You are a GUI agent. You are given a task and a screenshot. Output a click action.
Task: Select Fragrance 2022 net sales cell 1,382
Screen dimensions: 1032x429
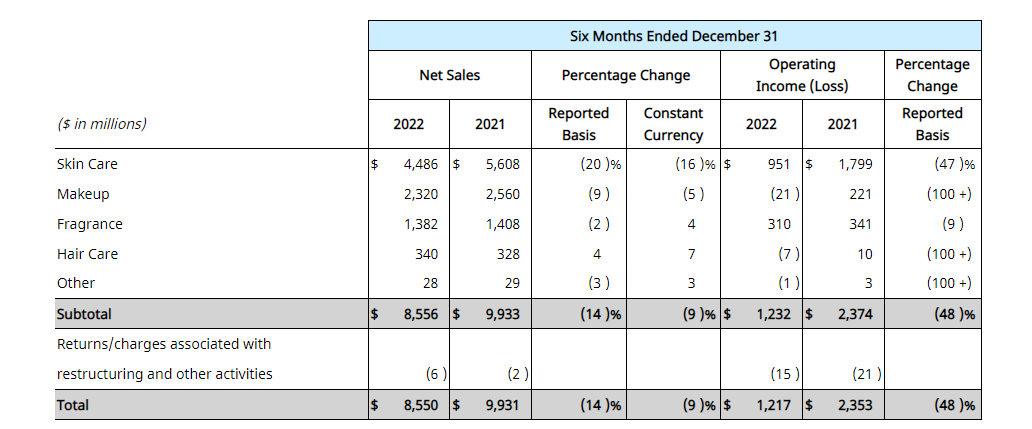click(x=419, y=224)
